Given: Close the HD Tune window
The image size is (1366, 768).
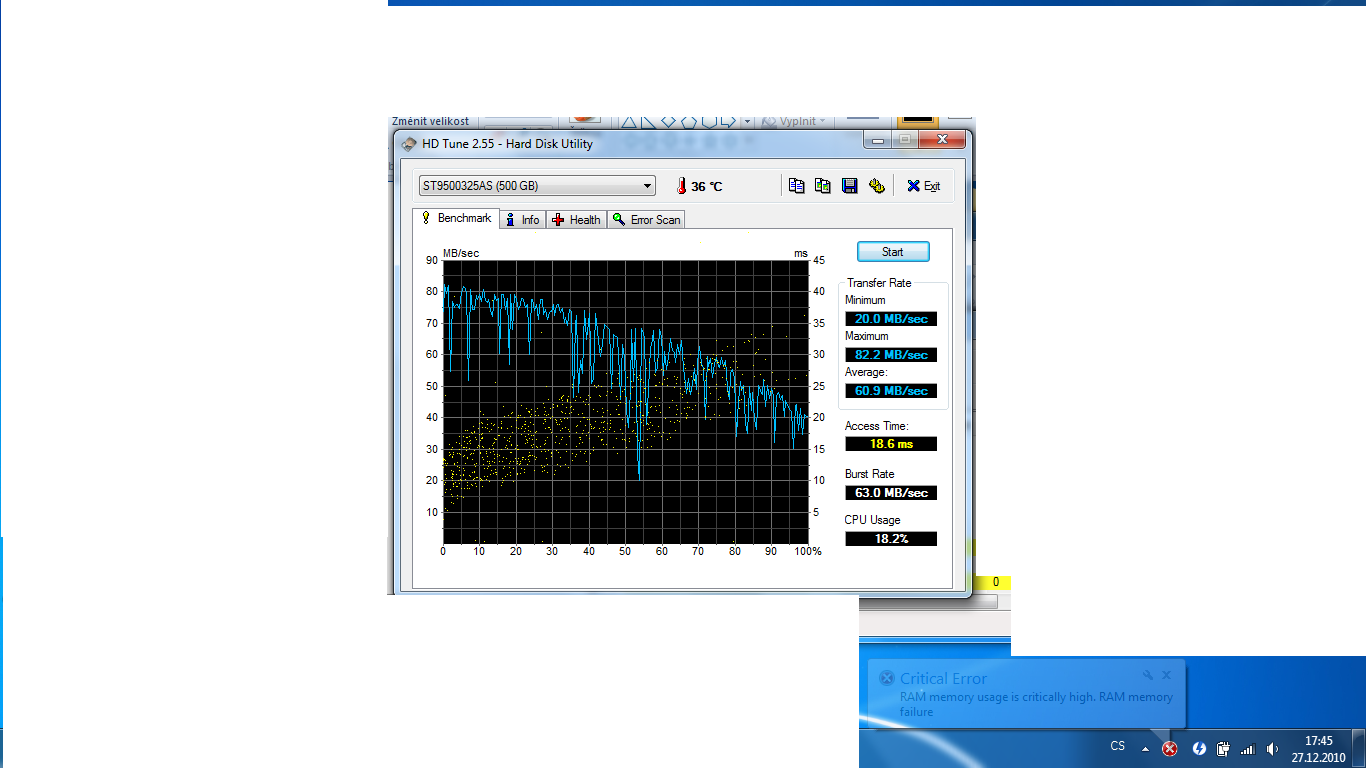Looking at the screenshot, I should (943, 140).
